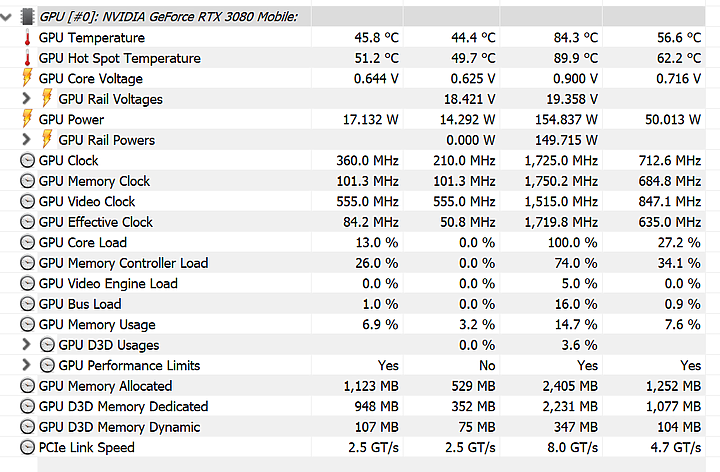Click thermometer icon beside GPU Hot Spot Temperature
The width and height of the screenshot is (720, 472).
(x=27, y=58)
